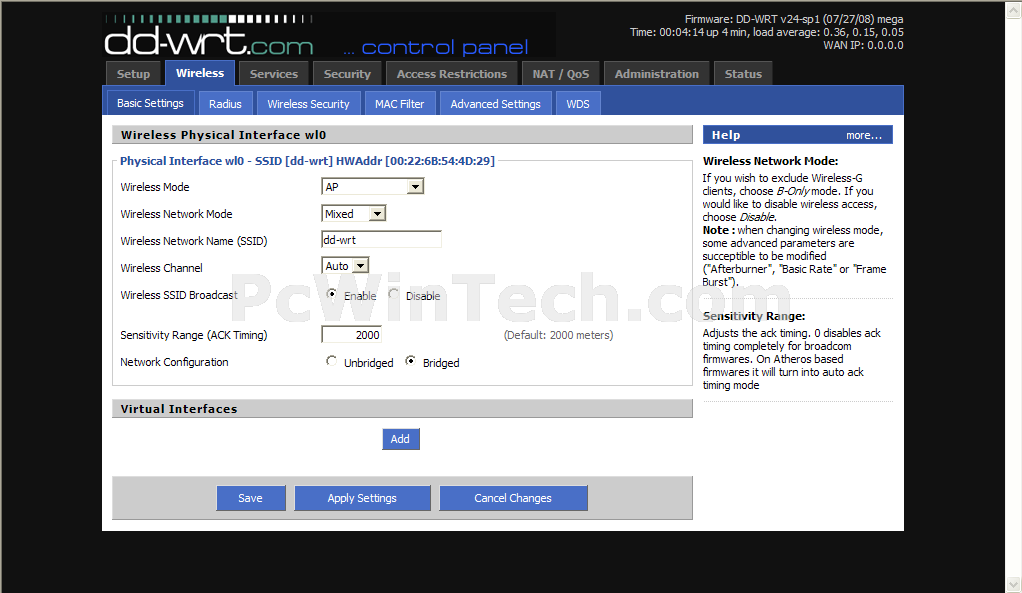The width and height of the screenshot is (1022, 593).
Task: Click the Virtual Interfaces heading
Action: pos(179,409)
